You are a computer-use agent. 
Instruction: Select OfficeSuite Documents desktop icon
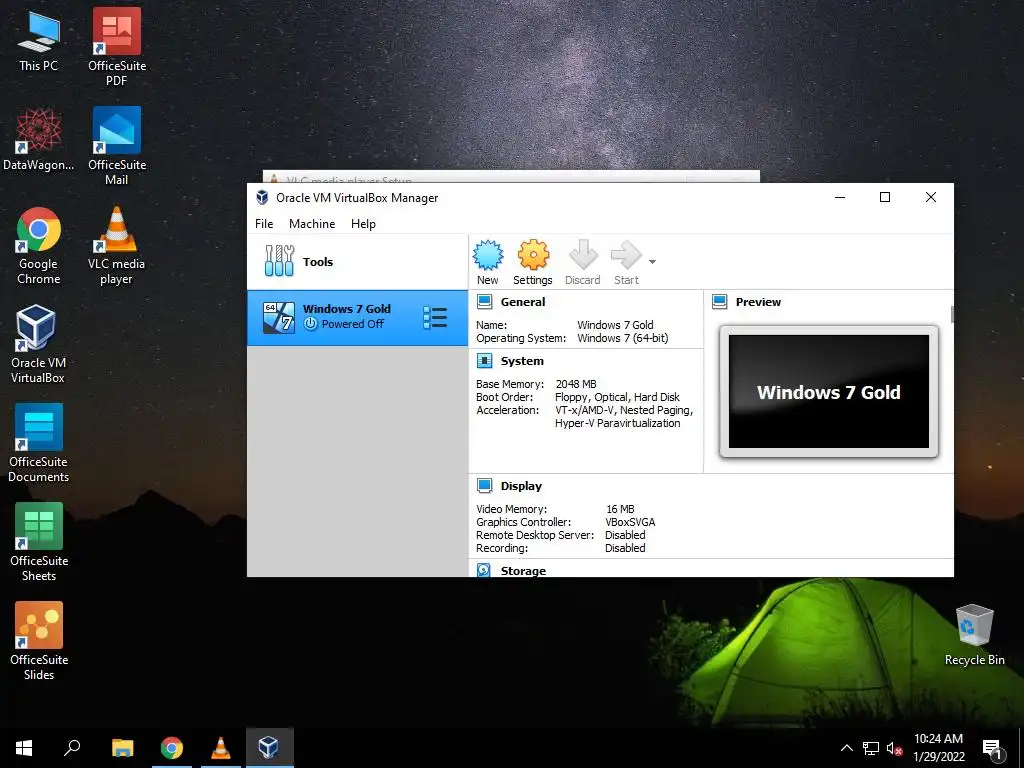(x=39, y=443)
